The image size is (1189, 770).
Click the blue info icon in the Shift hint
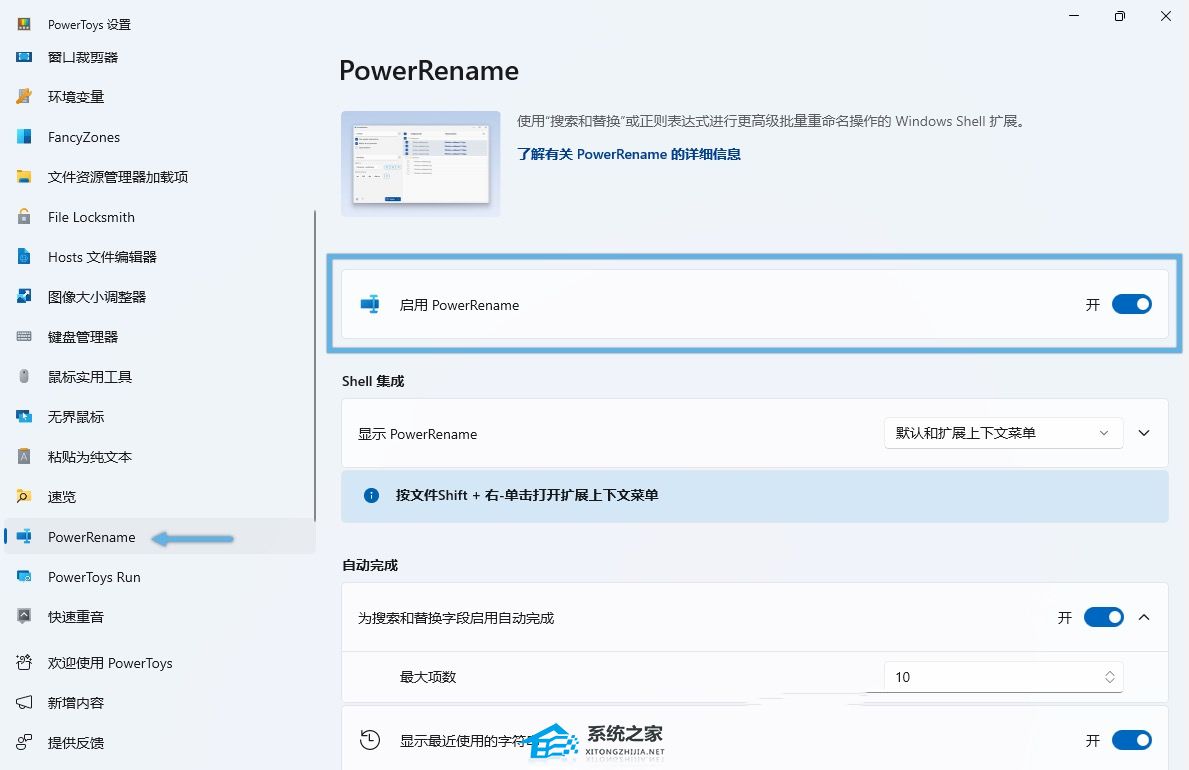click(372, 495)
